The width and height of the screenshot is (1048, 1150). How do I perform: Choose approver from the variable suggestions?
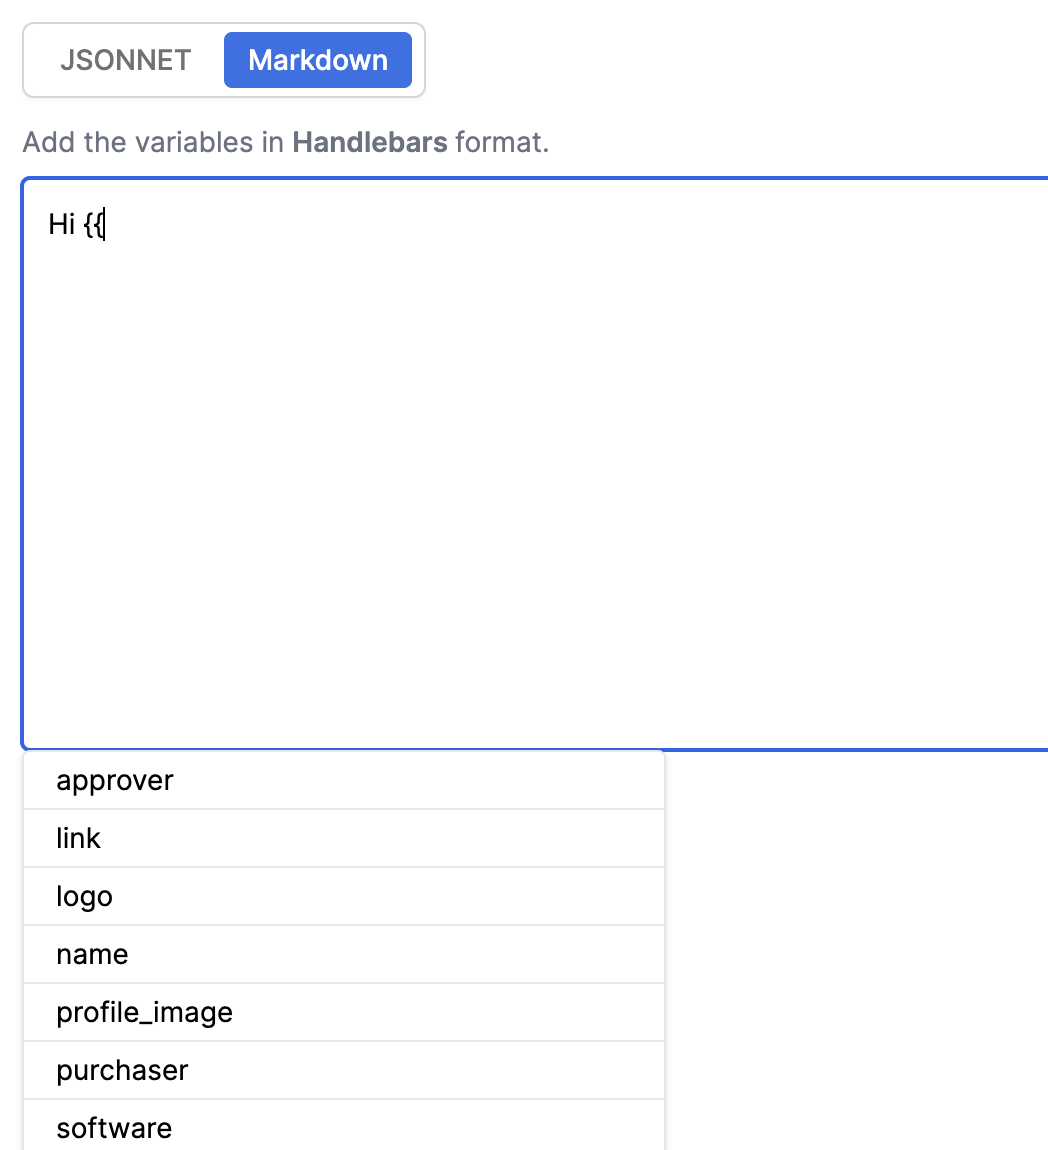[x=344, y=780]
